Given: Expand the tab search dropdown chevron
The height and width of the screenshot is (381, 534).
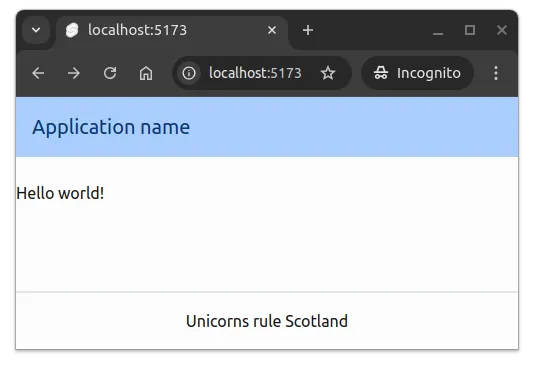Looking at the screenshot, I should point(36,30).
